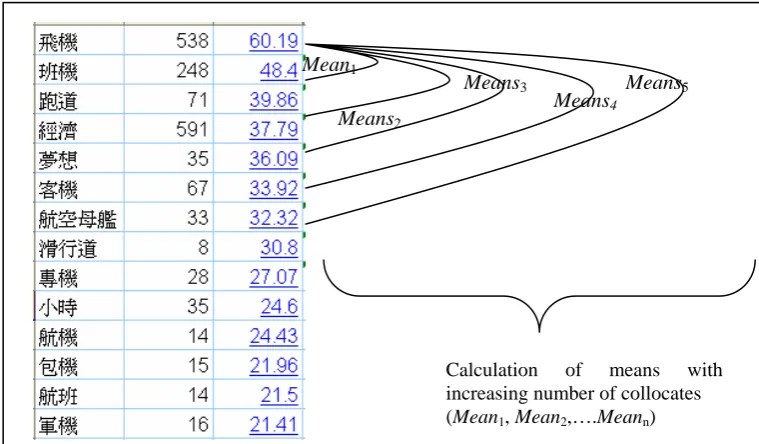The image size is (759, 444).
Task: Select the frequency value 71
Action: tap(197, 100)
